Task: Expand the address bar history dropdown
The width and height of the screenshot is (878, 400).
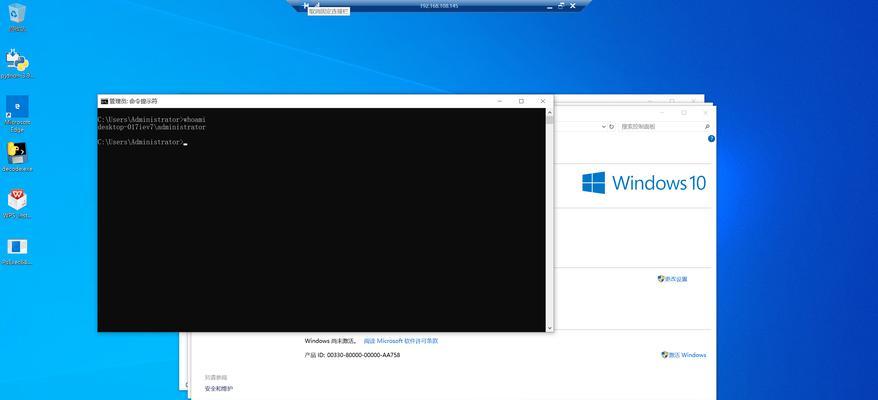Action: pos(604,127)
